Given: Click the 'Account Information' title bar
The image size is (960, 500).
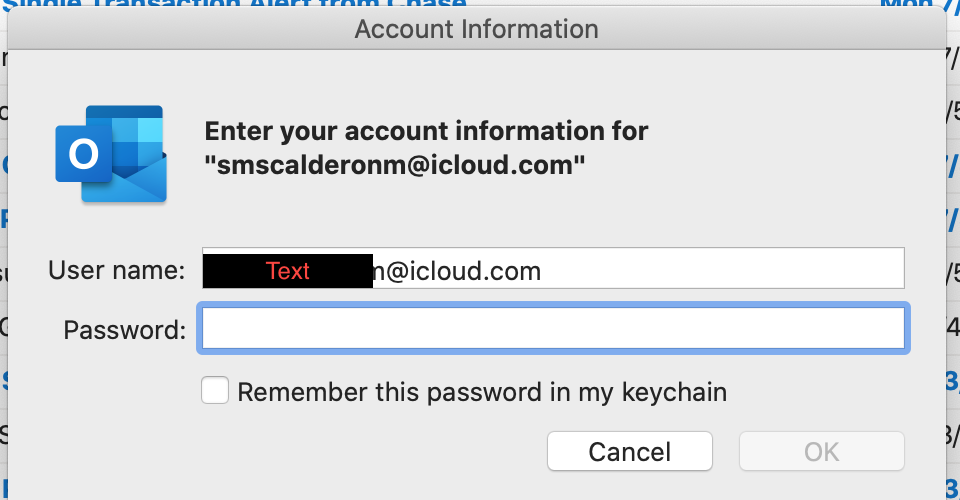Looking at the screenshot, I should pyautogui.click(x=476, y=29).
